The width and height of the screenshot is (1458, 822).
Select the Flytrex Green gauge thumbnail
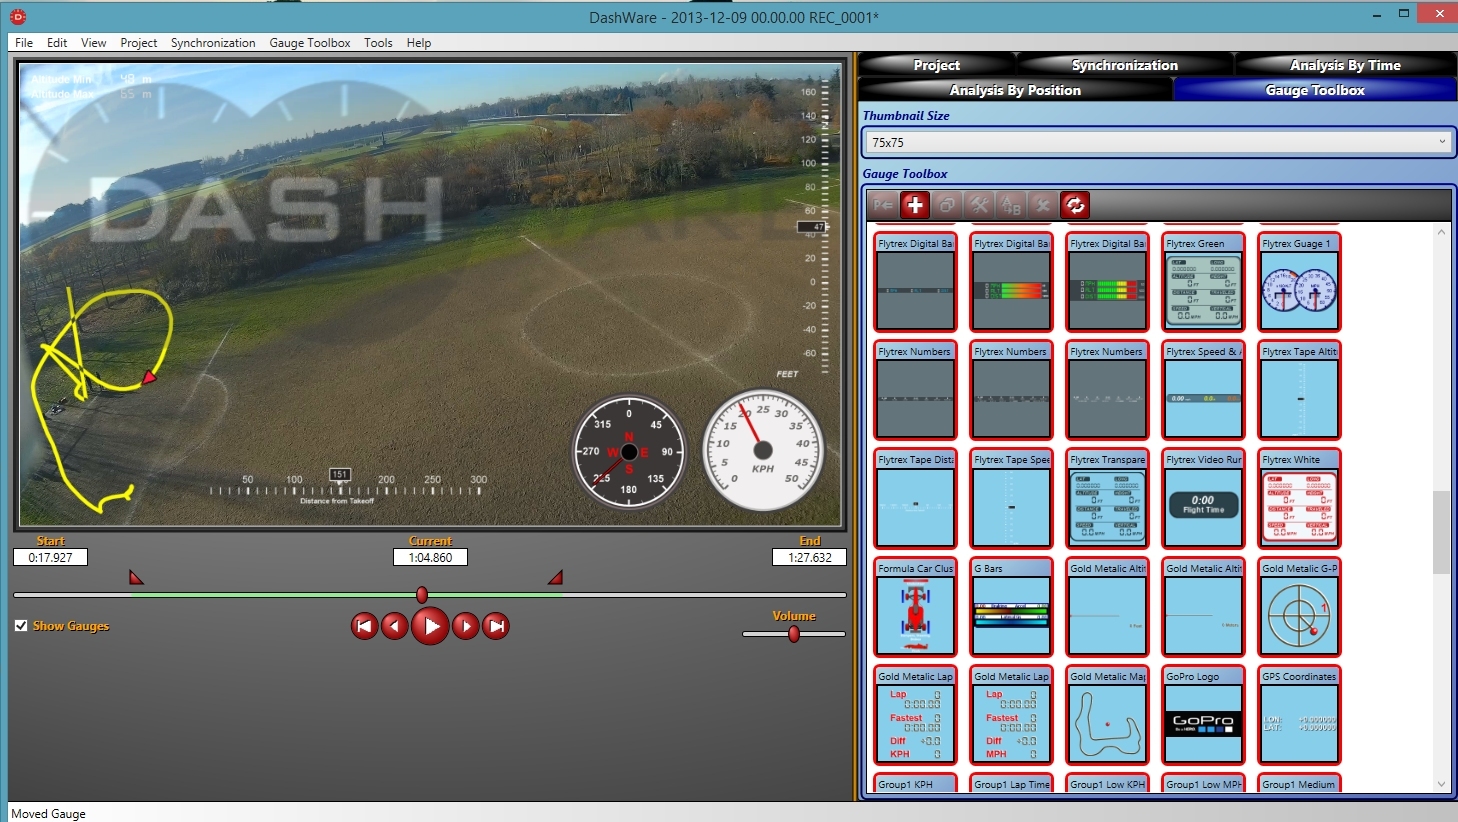coord(1203,282)
